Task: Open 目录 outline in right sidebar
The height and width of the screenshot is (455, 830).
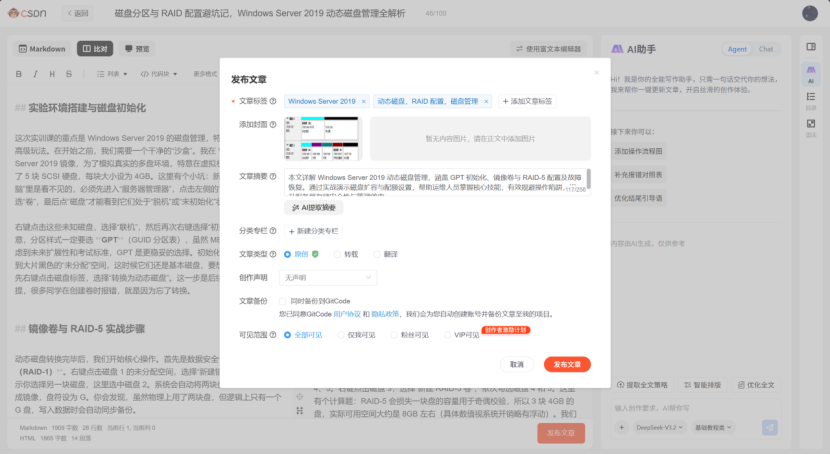Action: pos(811,101)
